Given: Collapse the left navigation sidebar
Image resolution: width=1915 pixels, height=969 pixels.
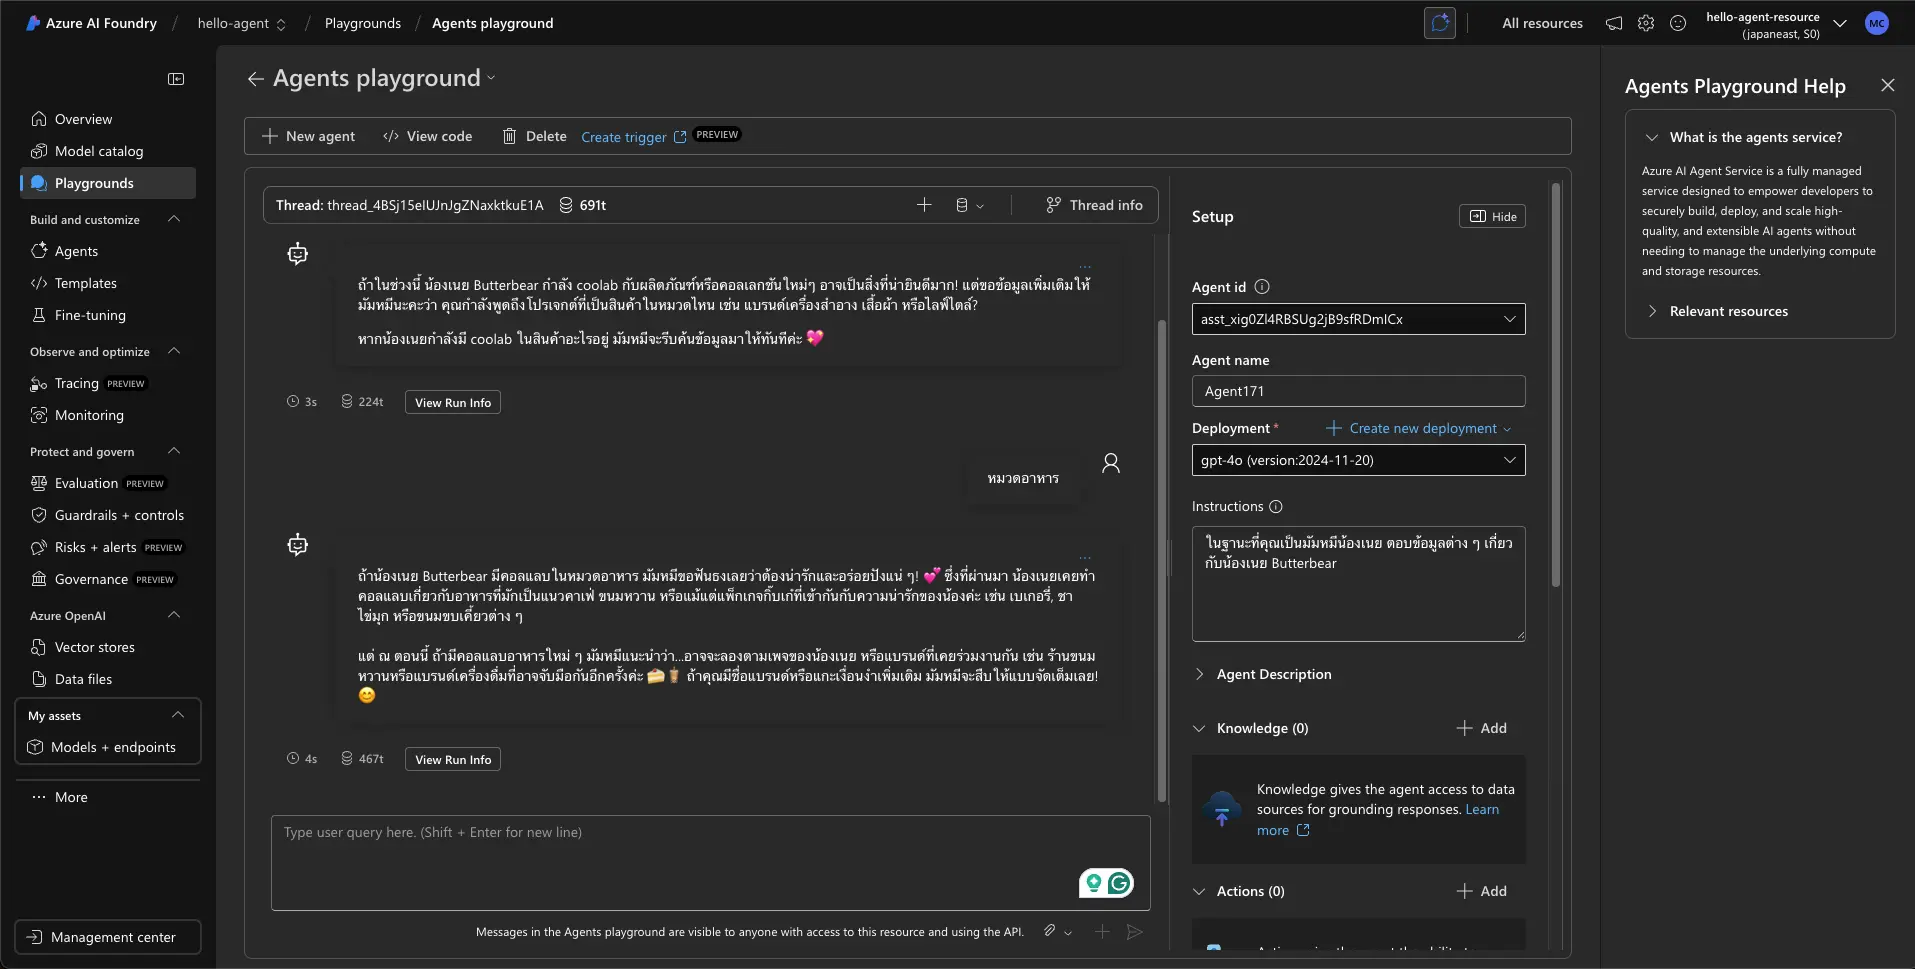Looking at the screenshot, I should coord(176,79).
